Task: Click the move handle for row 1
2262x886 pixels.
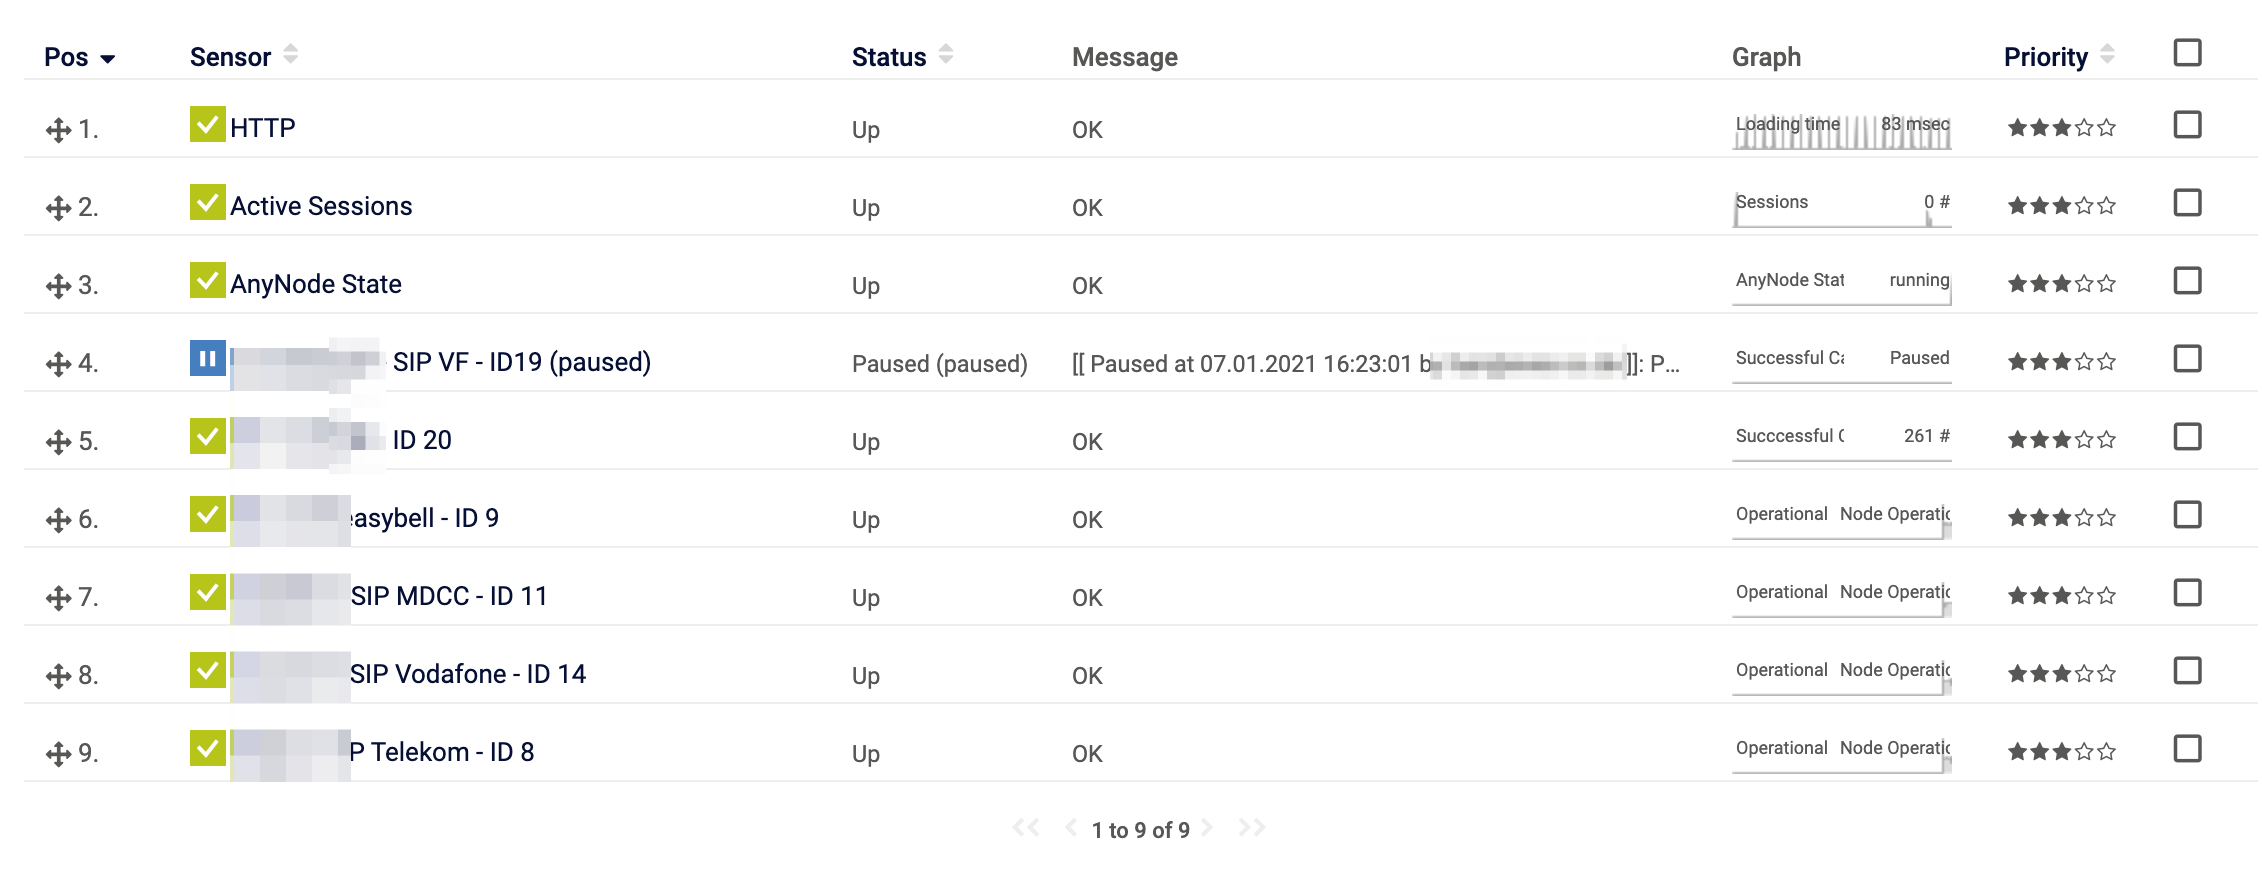Action: 58,130
